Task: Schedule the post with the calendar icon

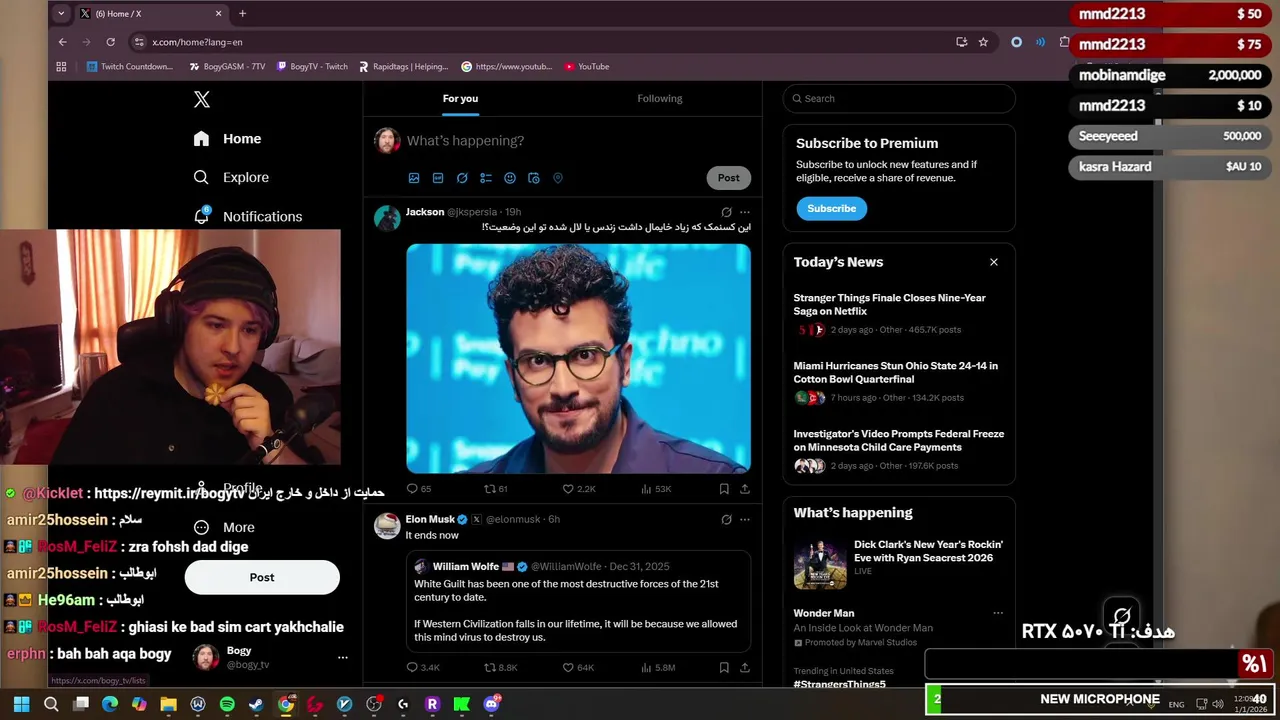Action: [534, 178]
